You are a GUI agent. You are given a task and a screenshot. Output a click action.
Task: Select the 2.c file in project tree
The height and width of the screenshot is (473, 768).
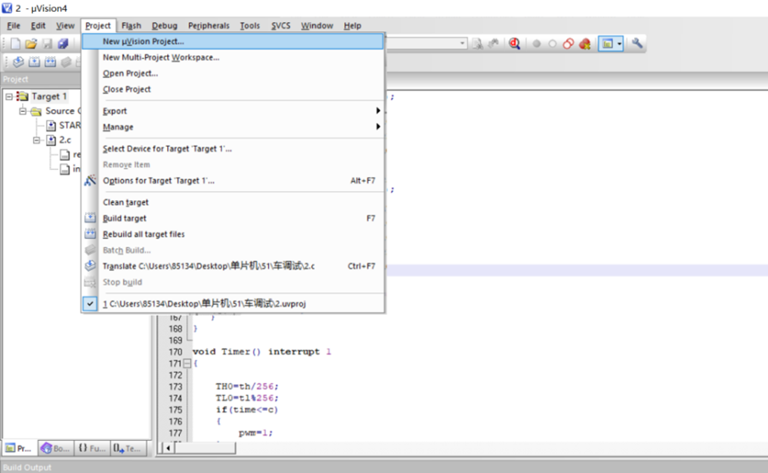point(65,140)
